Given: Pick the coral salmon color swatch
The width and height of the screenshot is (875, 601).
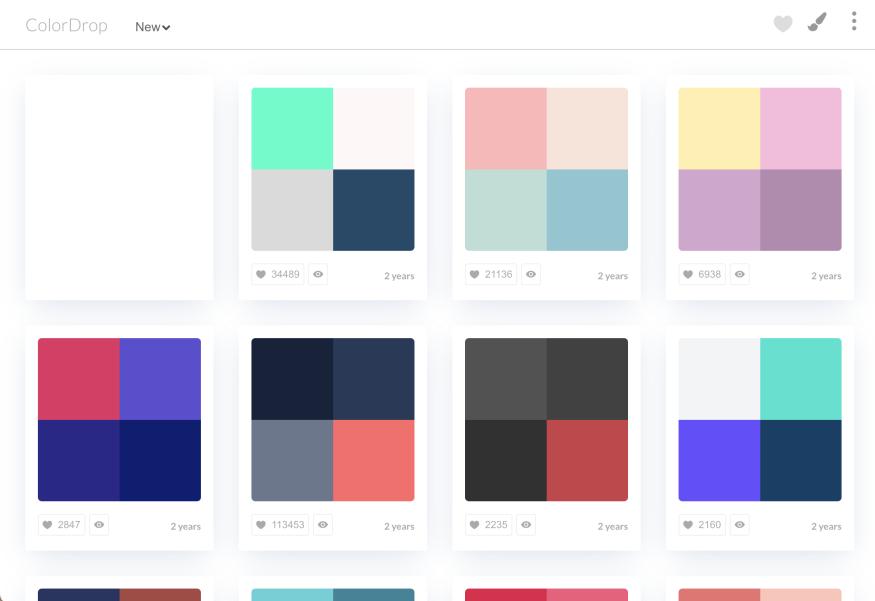Looking at the screenshot, I should [373, 460].
